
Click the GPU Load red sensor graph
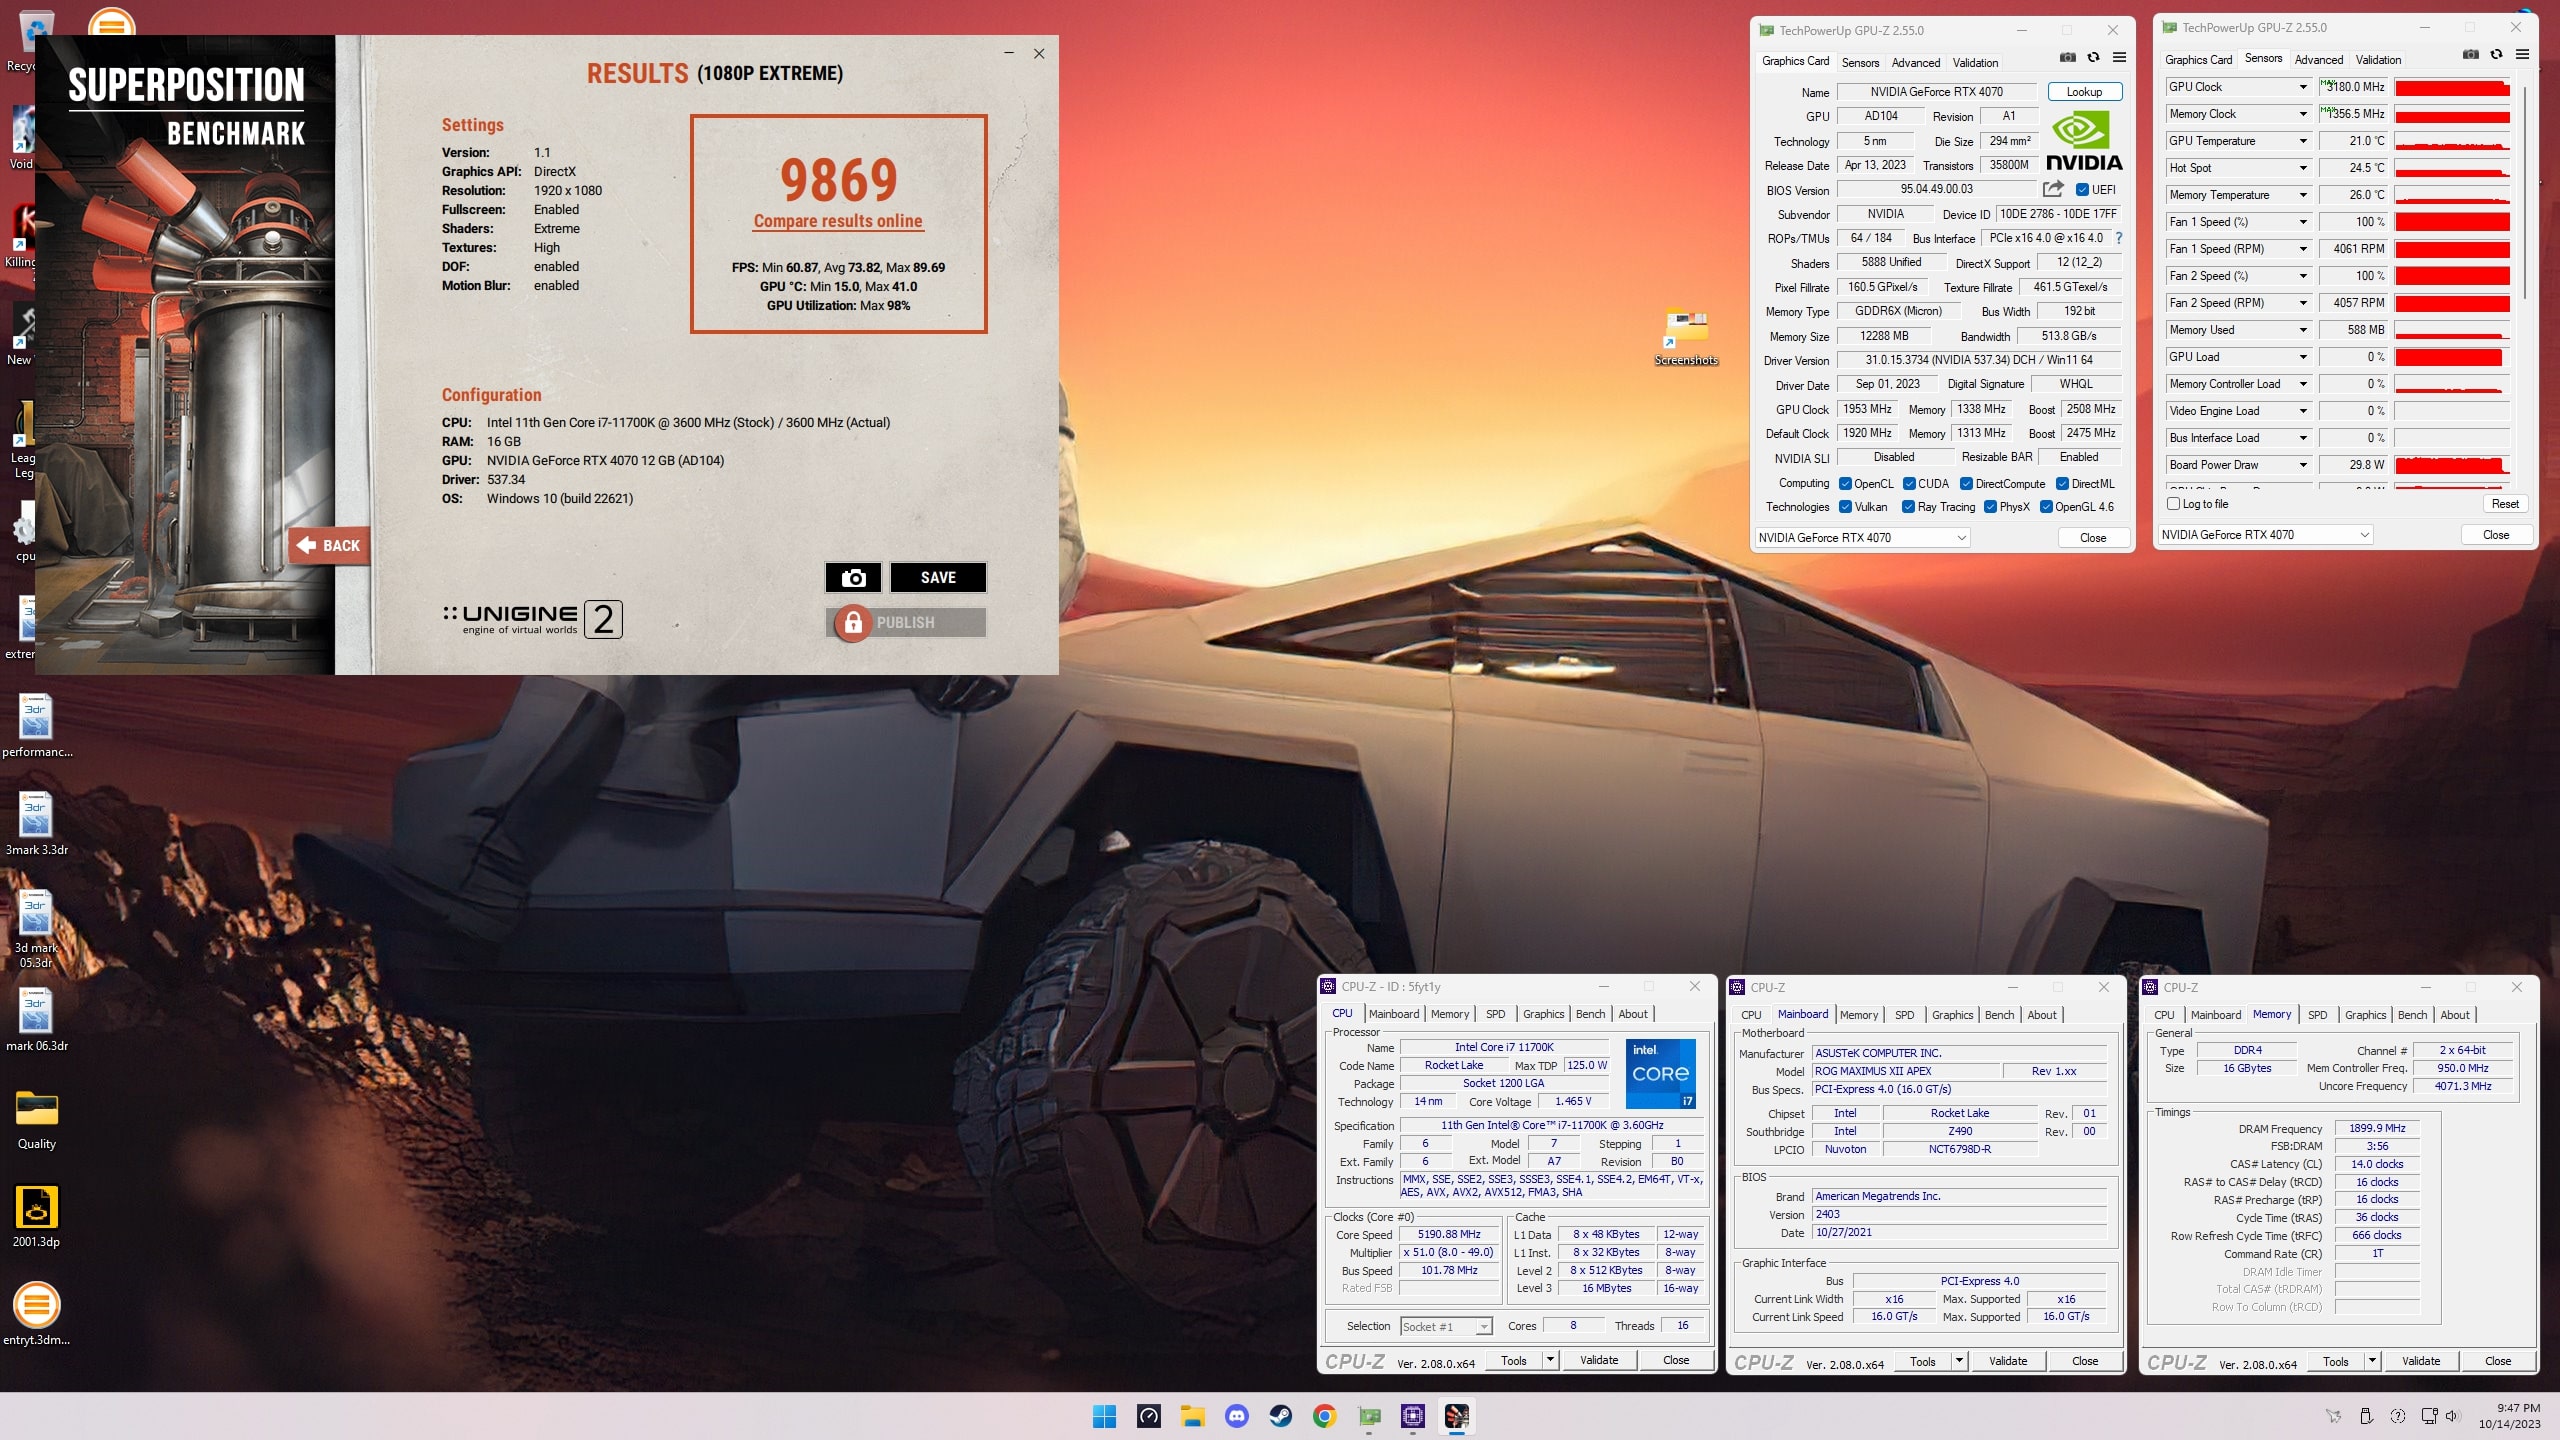pyautogui.click(x=2452, y=357)
